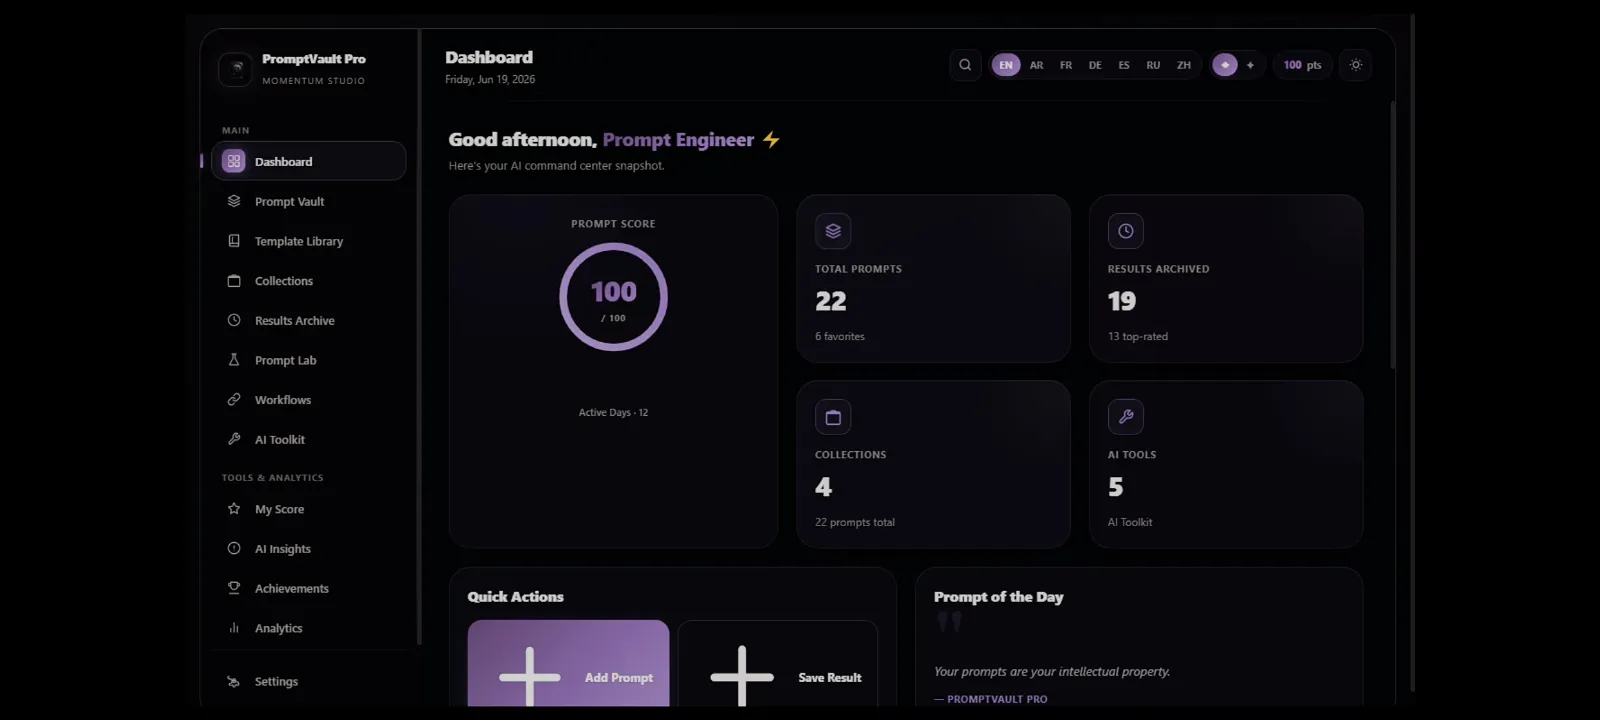Open Achievements page
This screenshot has height=720, width=1600.
(308, 588)
